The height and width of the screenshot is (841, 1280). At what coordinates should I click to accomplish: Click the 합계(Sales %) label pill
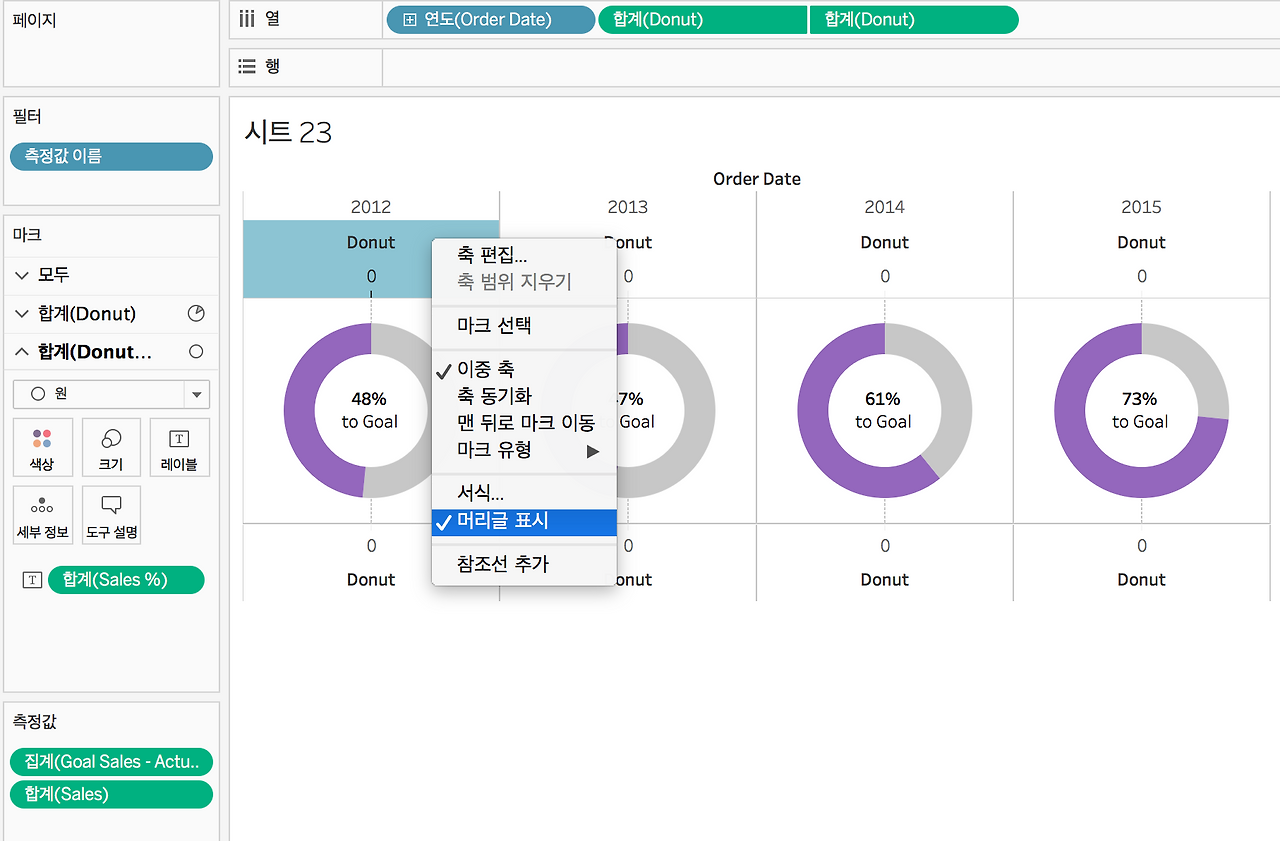pyautogui.click(x=126, y=580)
